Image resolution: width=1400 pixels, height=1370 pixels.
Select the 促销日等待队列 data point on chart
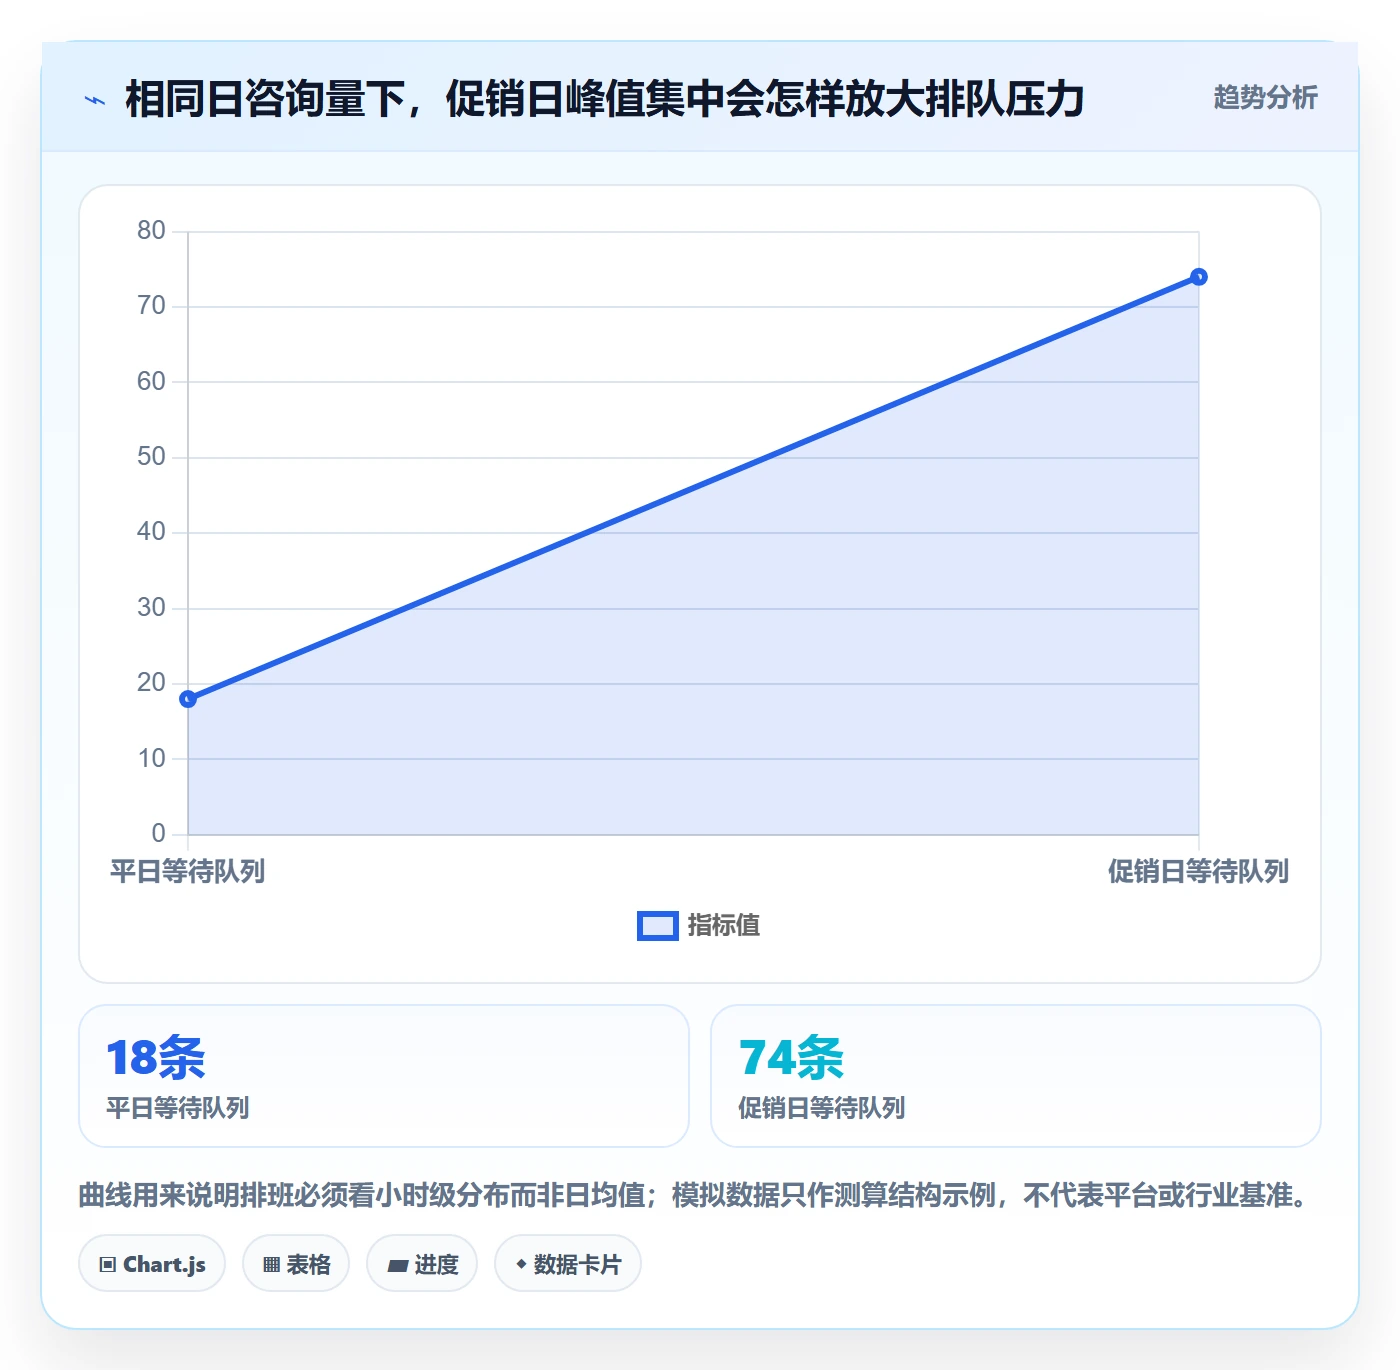click(x=1199, y=277)
